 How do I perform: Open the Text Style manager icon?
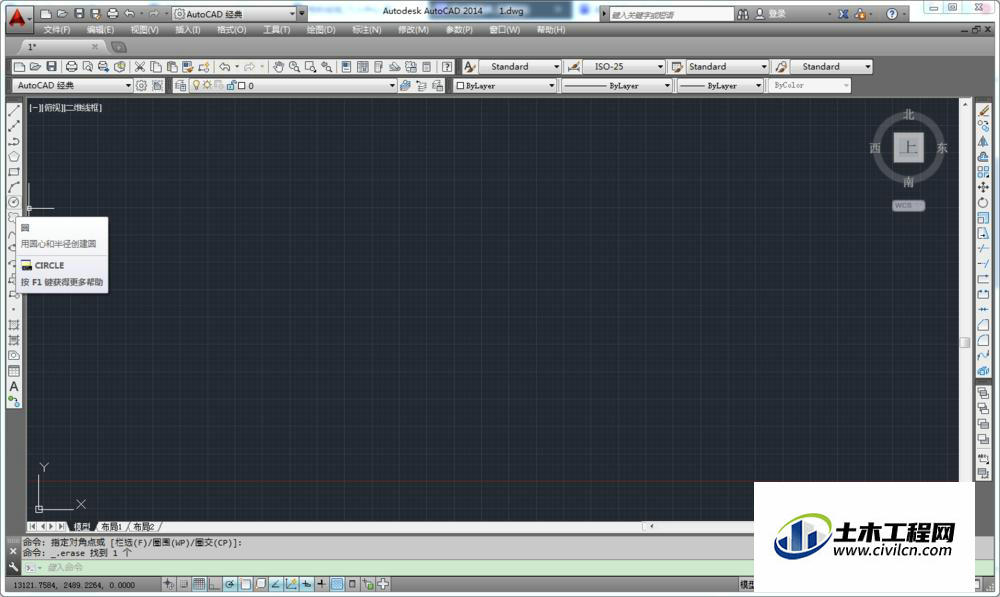pyautogui.click(x=469, y=66)
